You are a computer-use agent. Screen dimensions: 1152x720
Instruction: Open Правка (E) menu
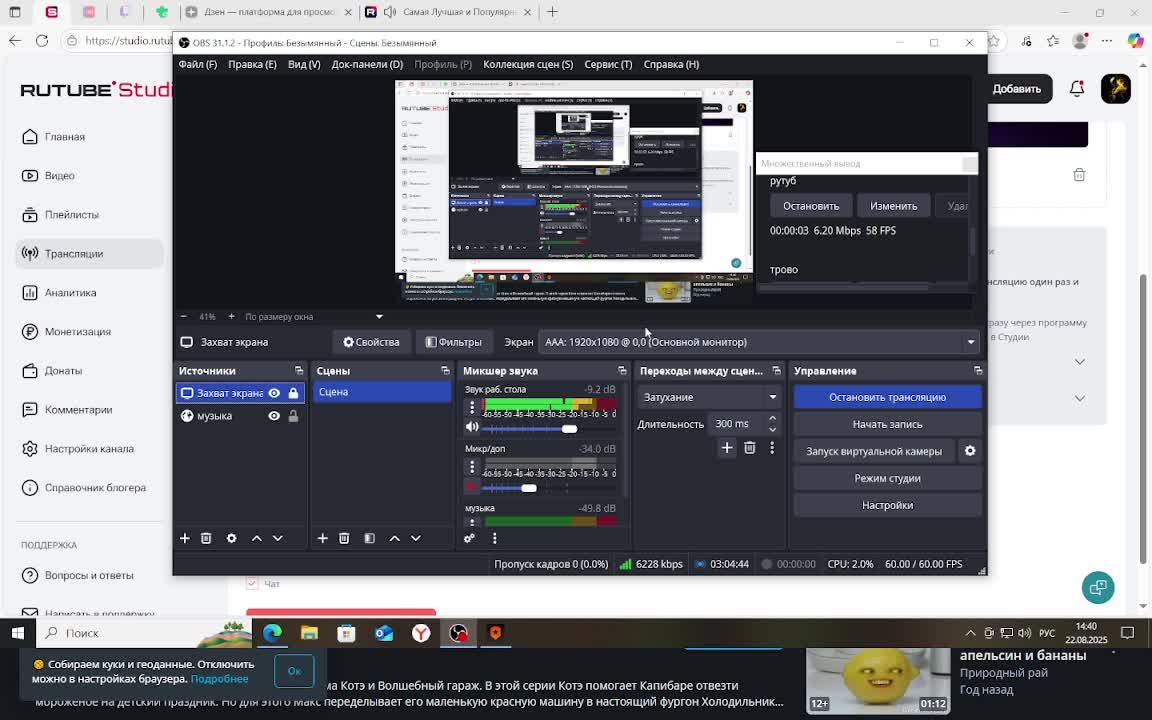coord(252,65)
